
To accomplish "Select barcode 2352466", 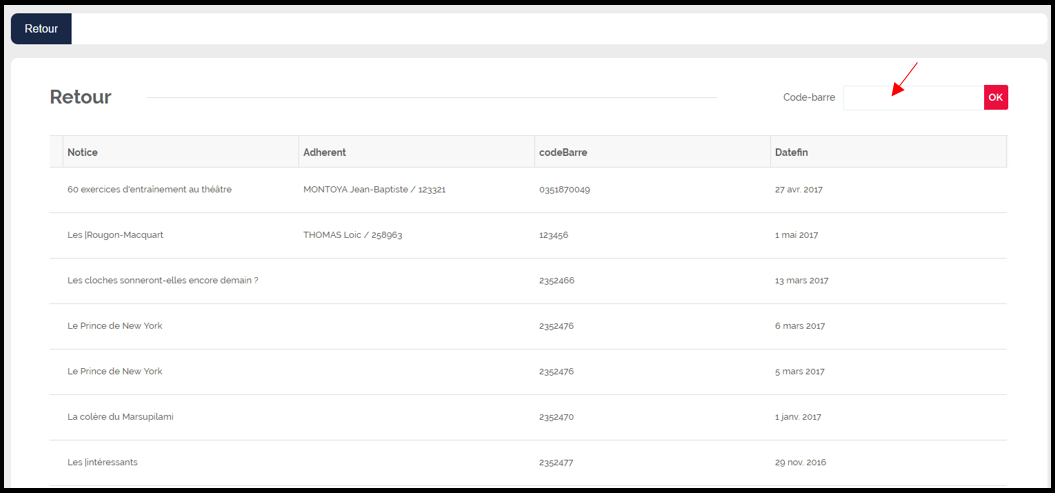I will pyautogui.click(x=556, y=280).
